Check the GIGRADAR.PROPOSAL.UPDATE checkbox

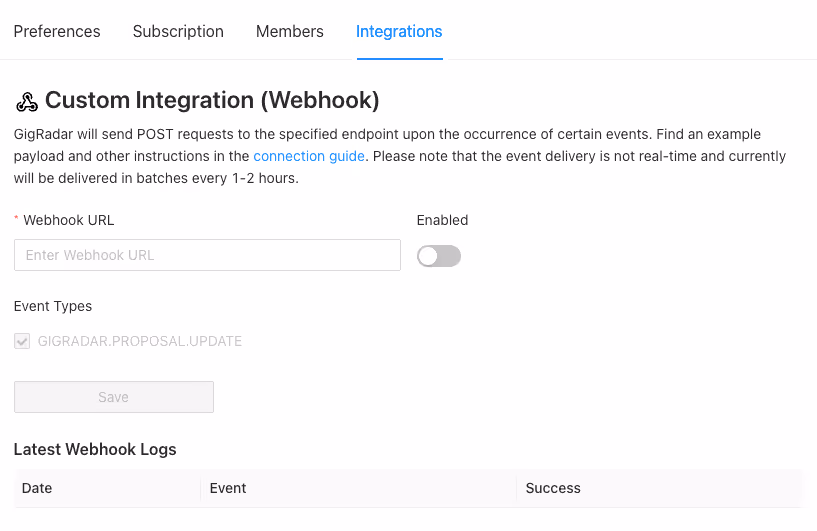pyautogui.click(x=22, y=341)
